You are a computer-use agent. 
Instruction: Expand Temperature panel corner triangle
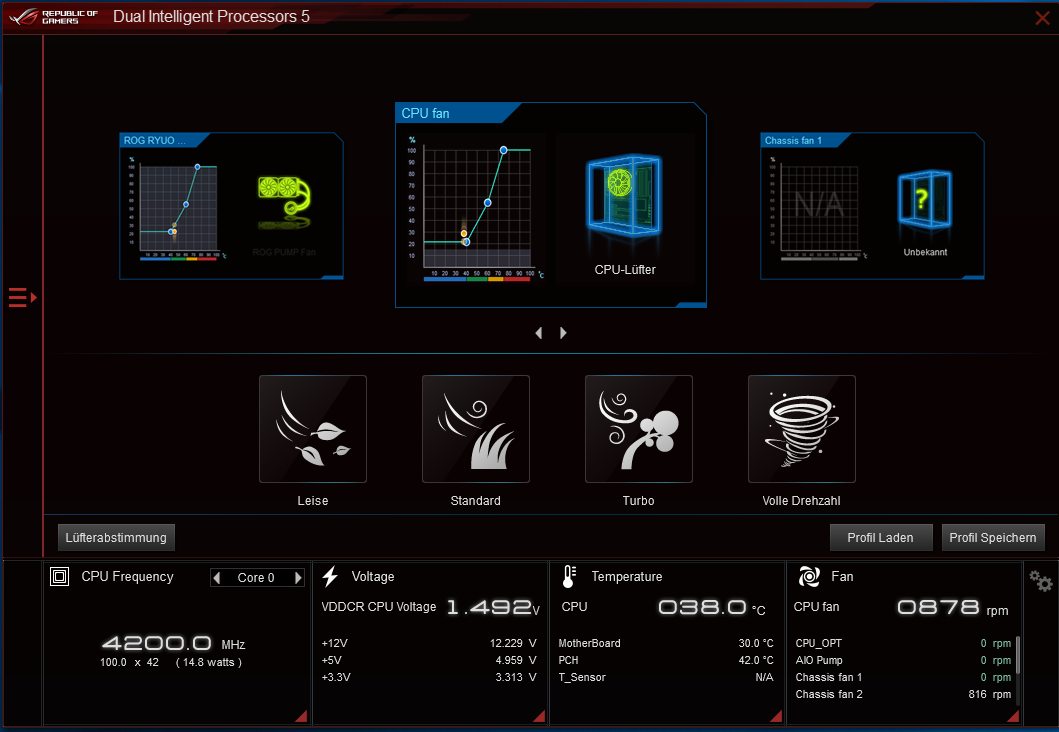[x=776, y=716]
